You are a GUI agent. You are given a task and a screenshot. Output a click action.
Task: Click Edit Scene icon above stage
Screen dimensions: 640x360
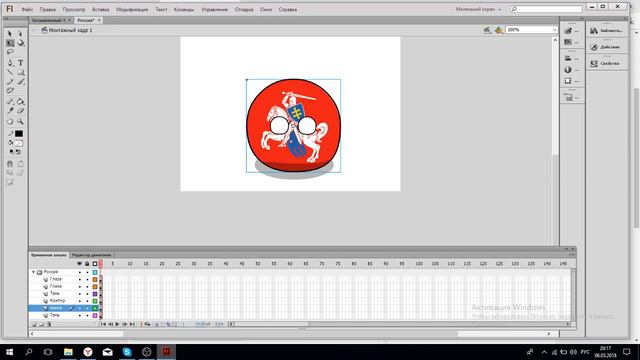(x=487, y=30)
